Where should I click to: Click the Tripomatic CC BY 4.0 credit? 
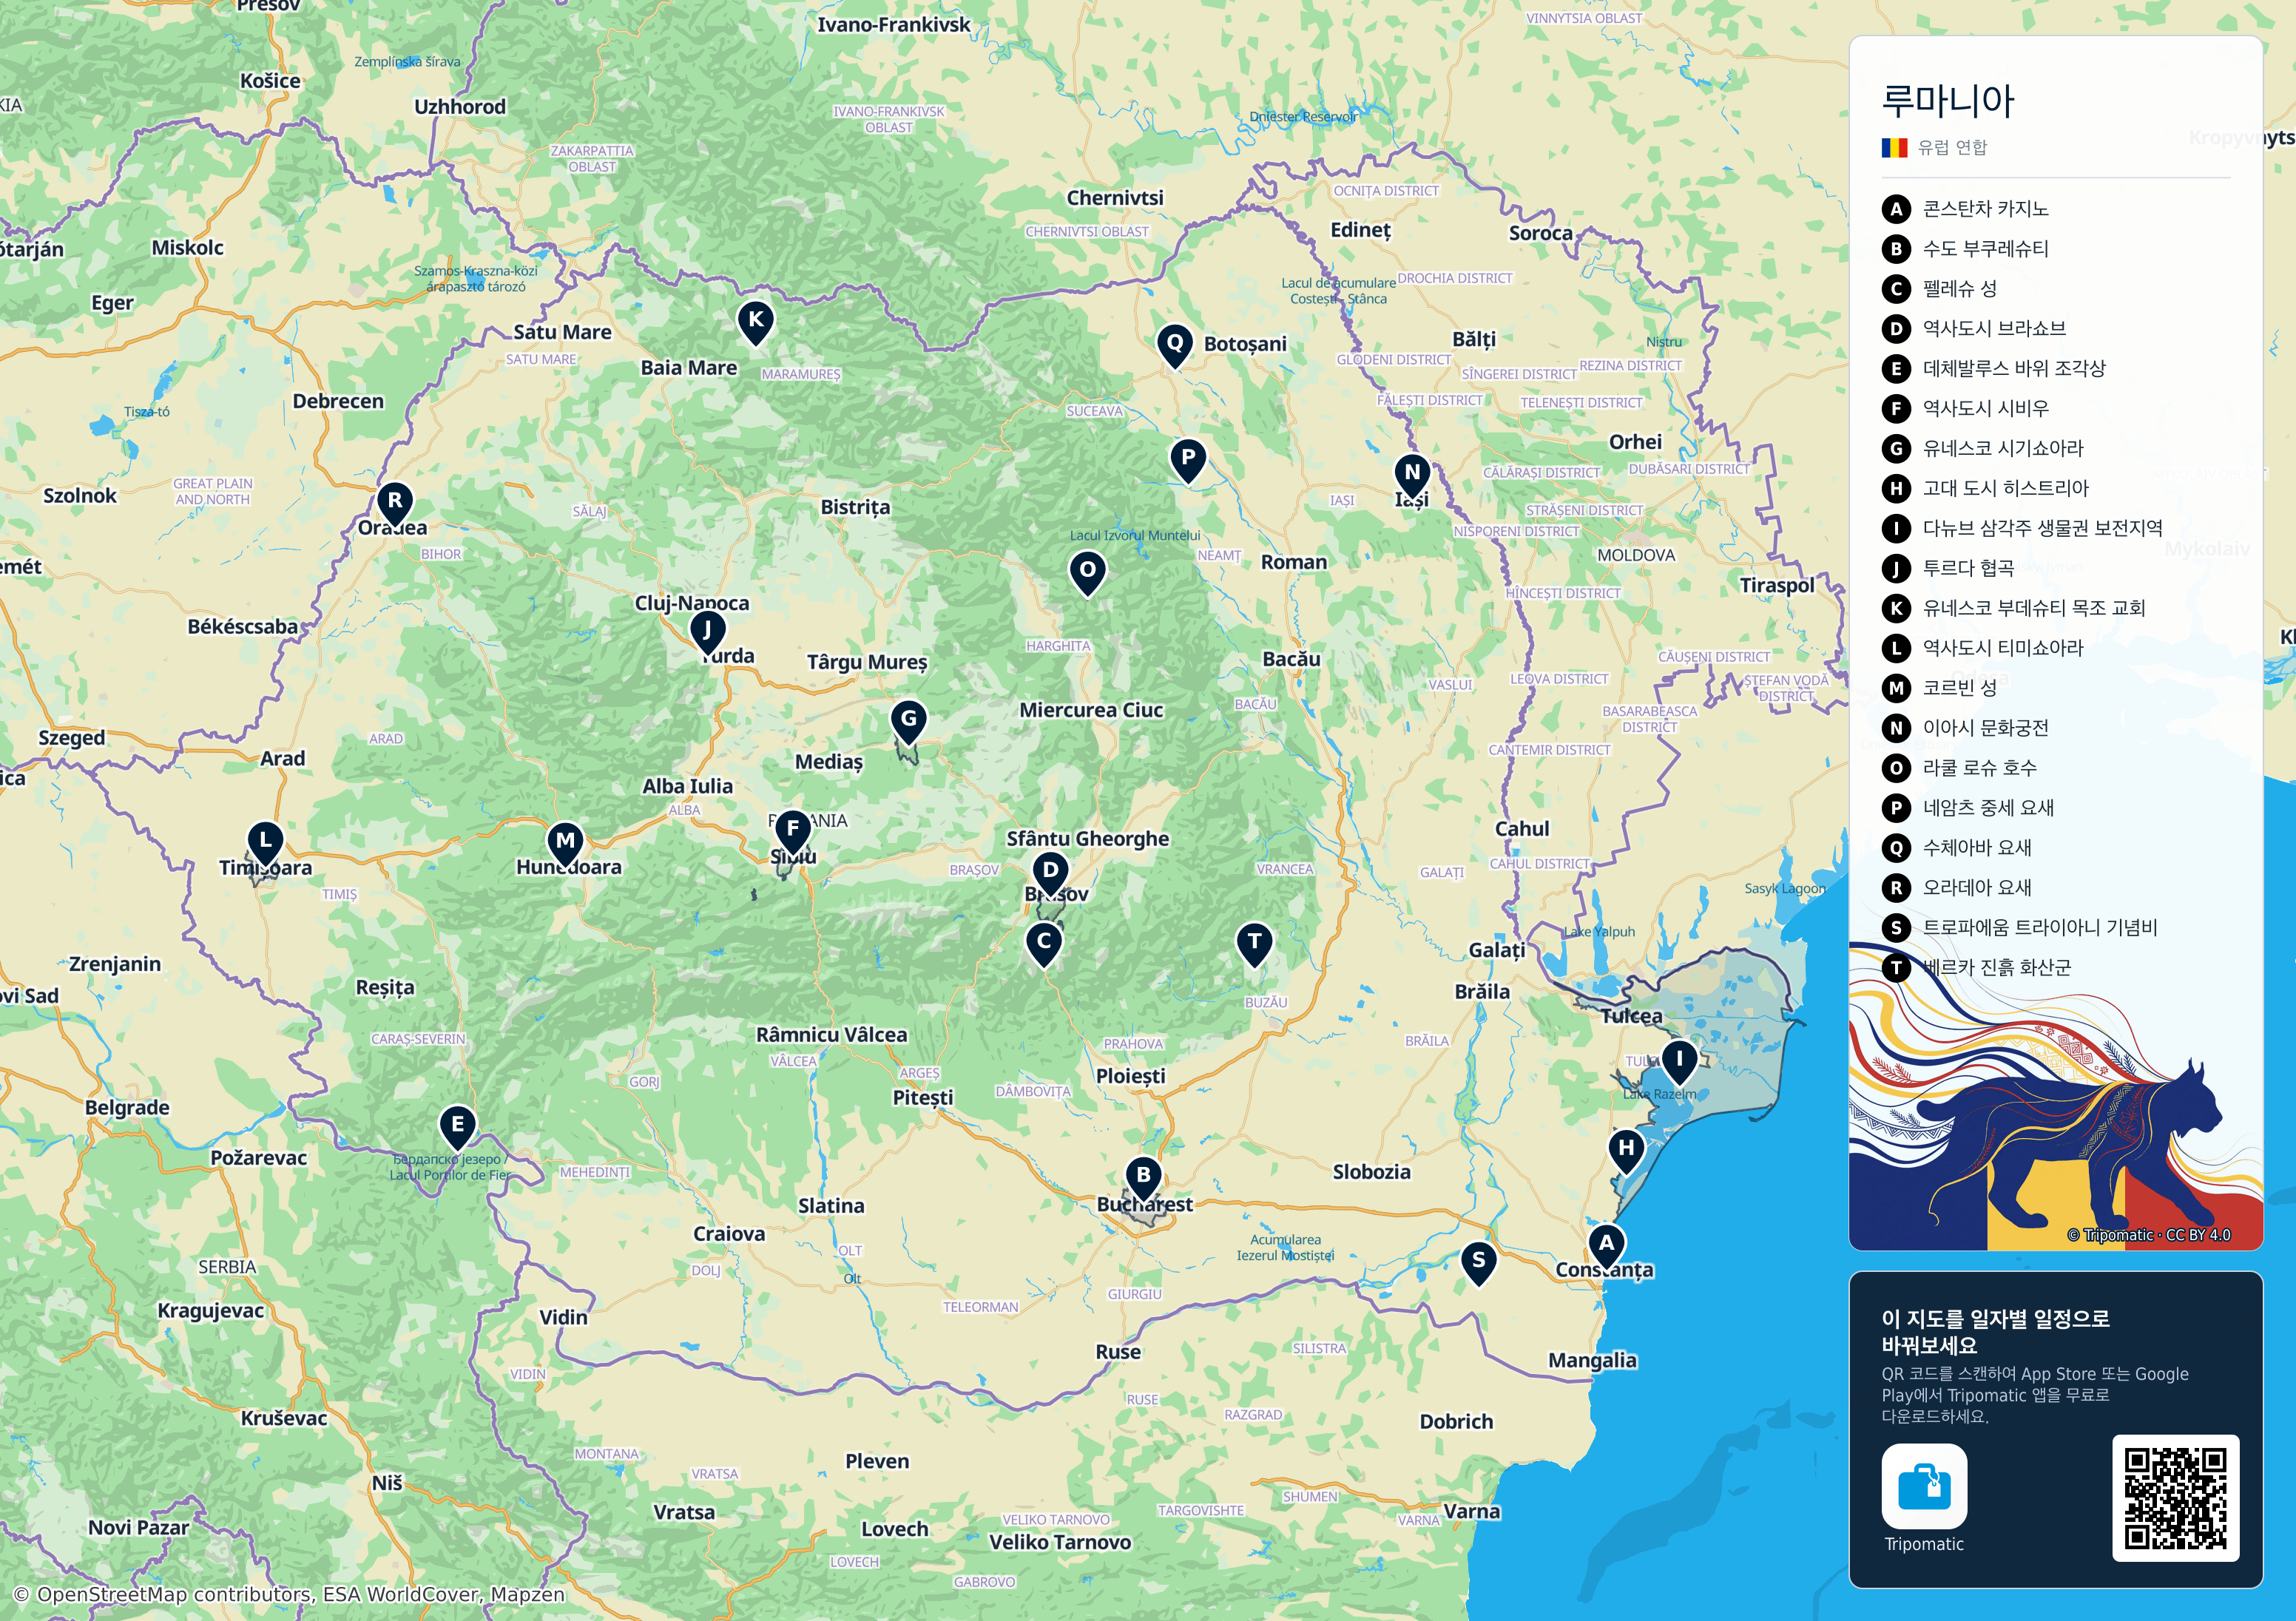coord(2149,1235)
